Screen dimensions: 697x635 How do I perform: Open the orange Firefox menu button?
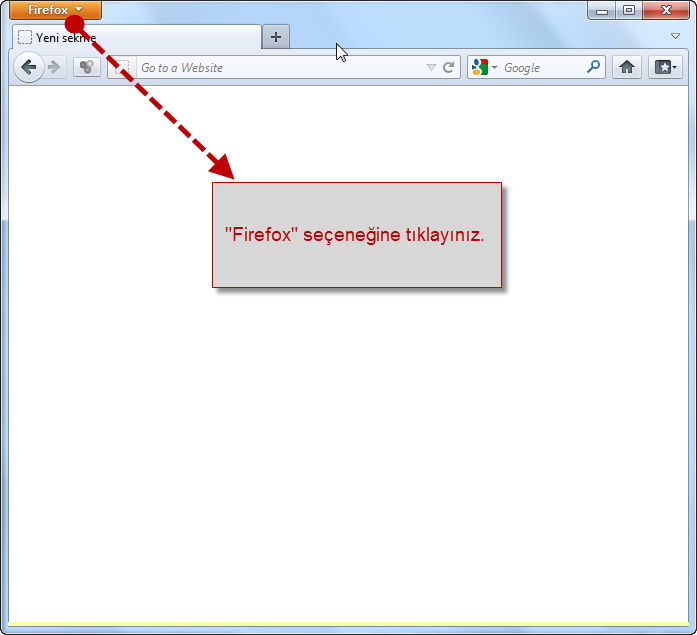[56, 10]
